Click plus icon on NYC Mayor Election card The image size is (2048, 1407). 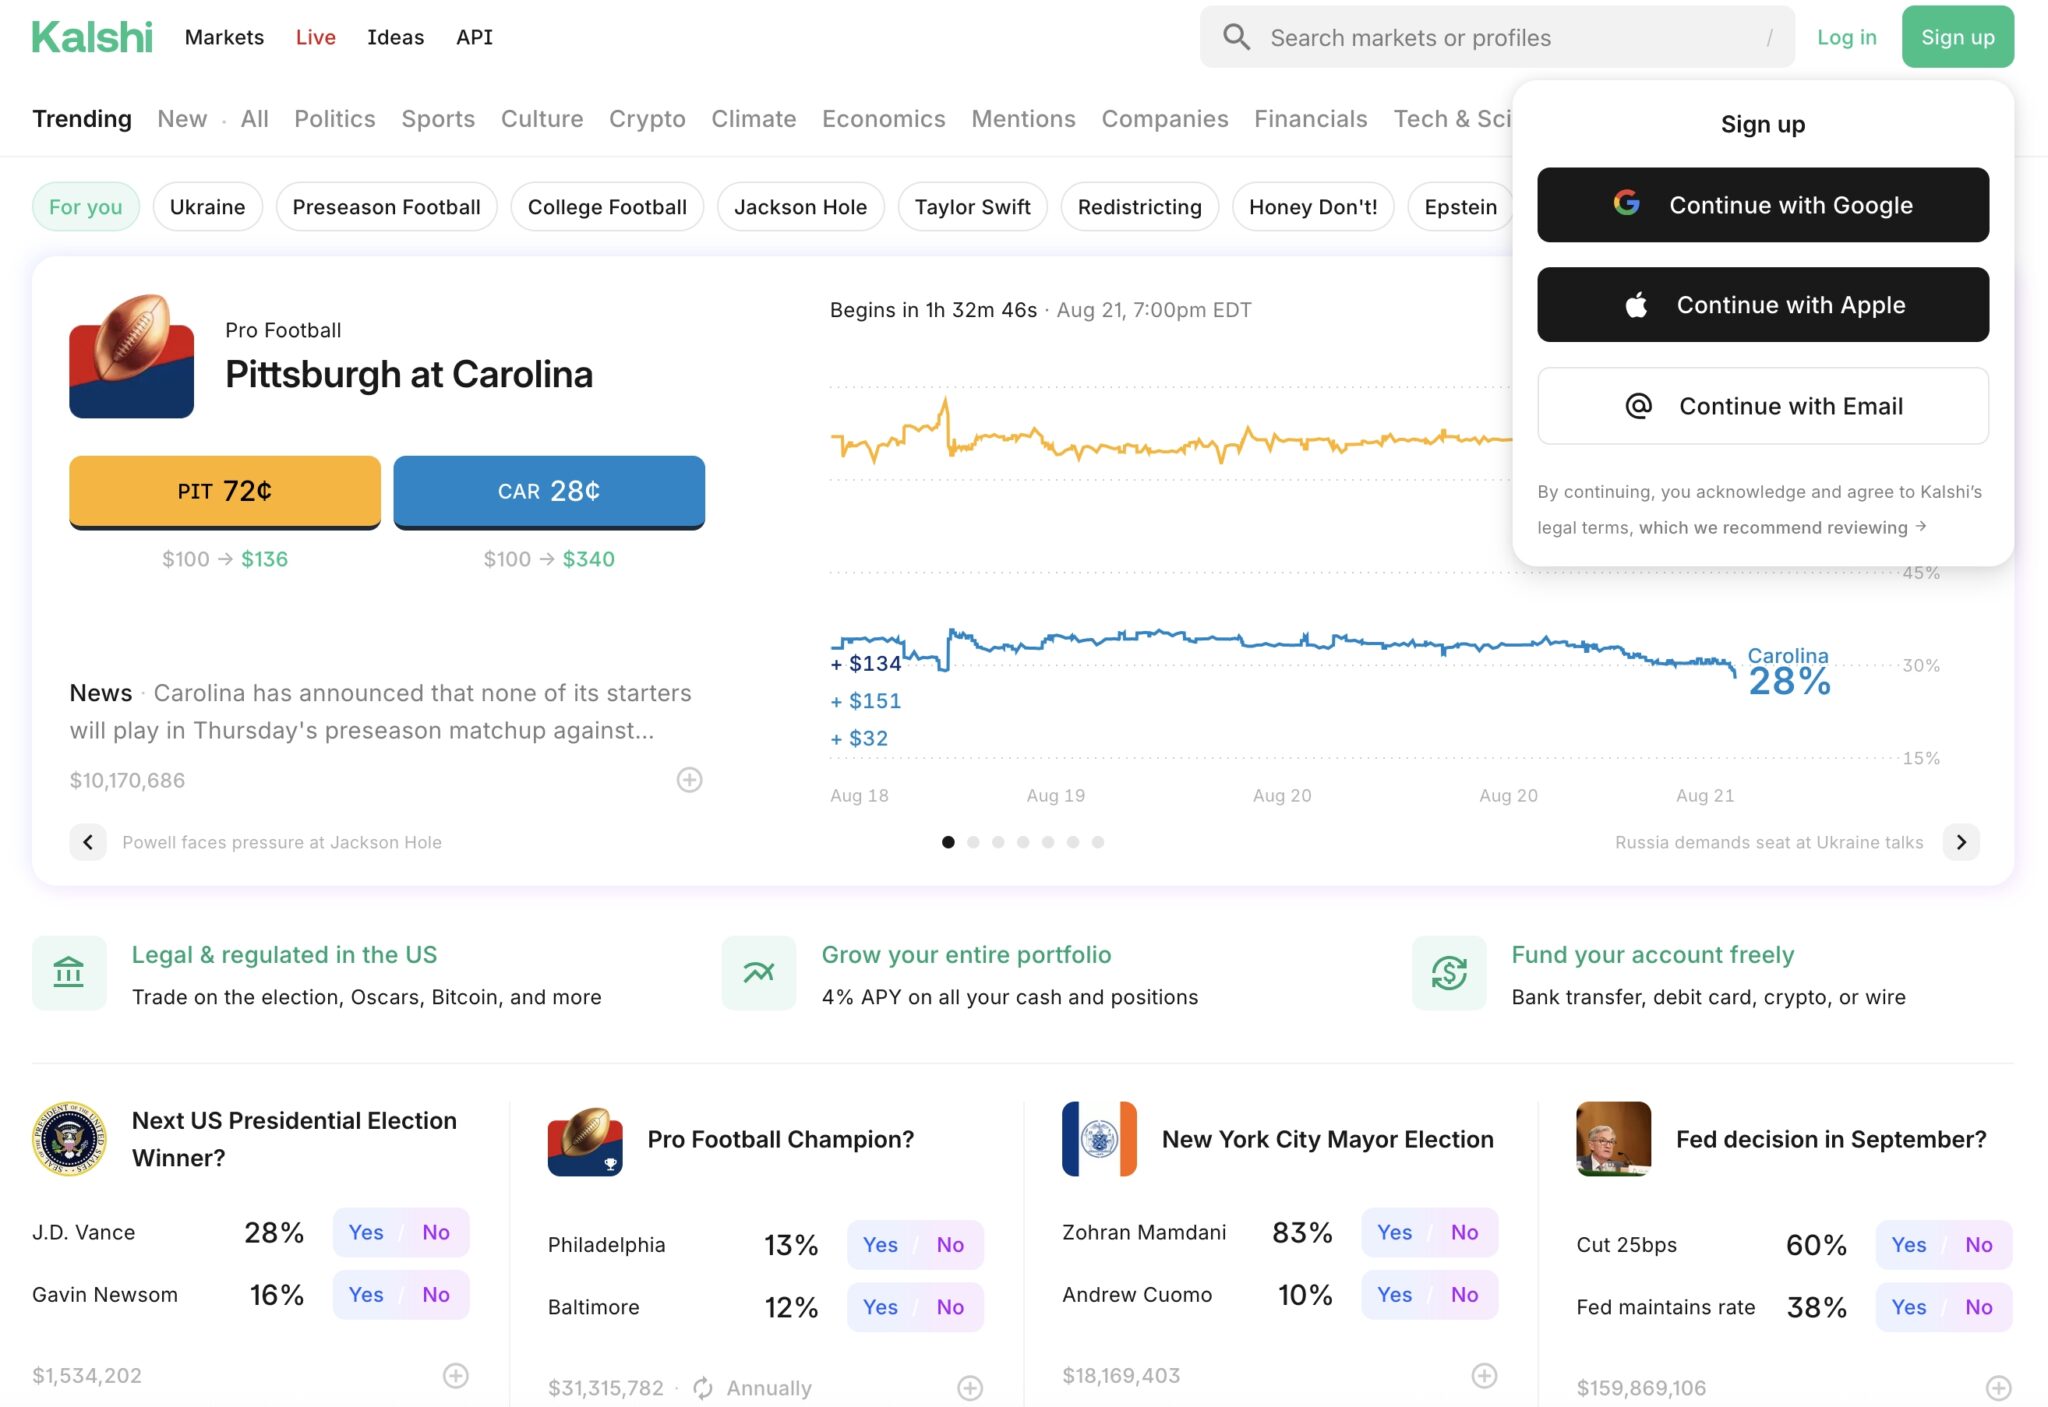1484,1376
